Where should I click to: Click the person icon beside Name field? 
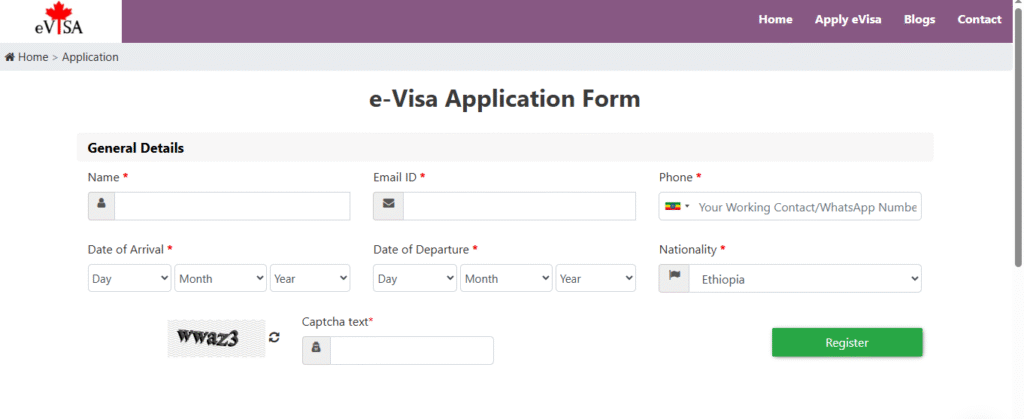(x=101, y=206)
